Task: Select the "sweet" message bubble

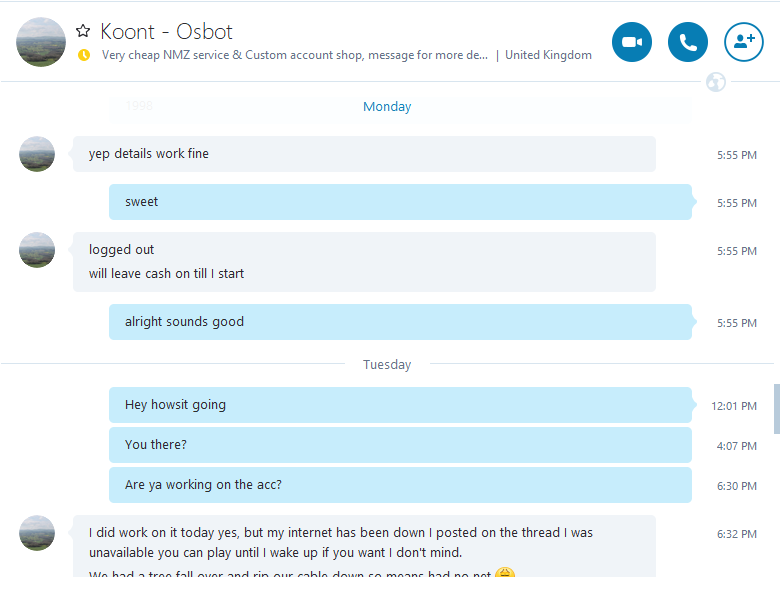Action: (x=400, y=202)
